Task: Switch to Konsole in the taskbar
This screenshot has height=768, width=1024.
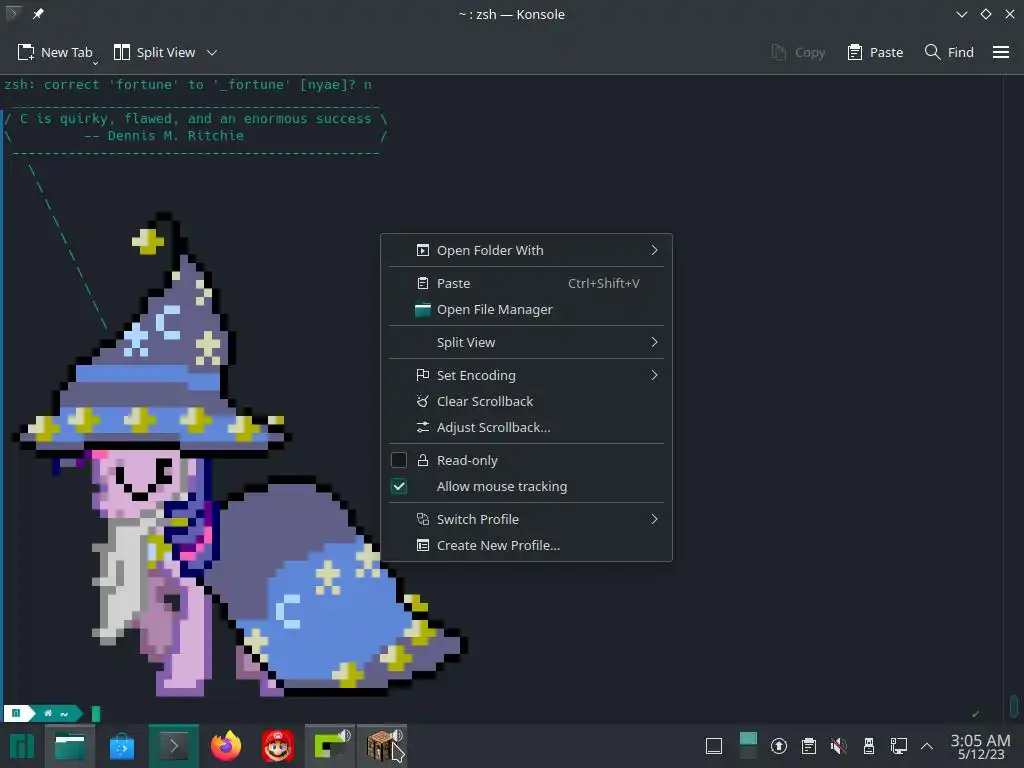Action: pyautogui.click(x=173, y=746)
